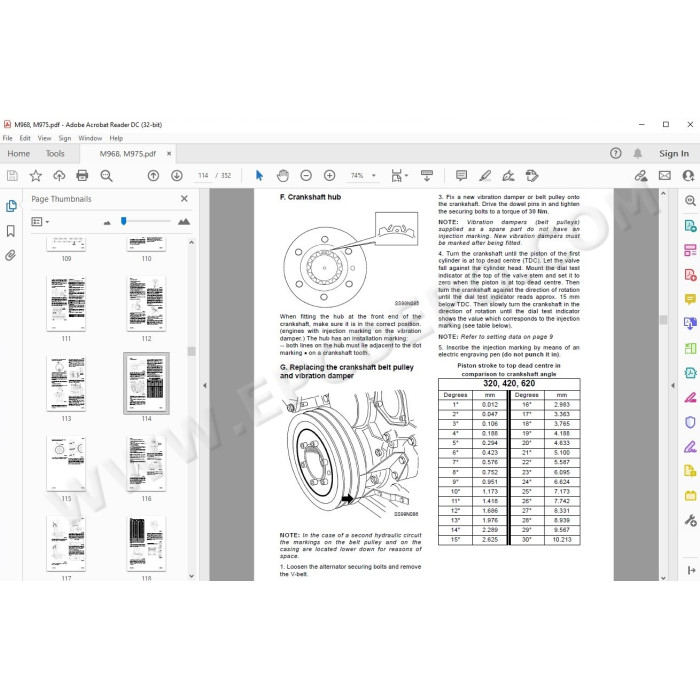
Task: Click the scrolling mode download icon
Action: pyautogui.click(x=427, y=175)
